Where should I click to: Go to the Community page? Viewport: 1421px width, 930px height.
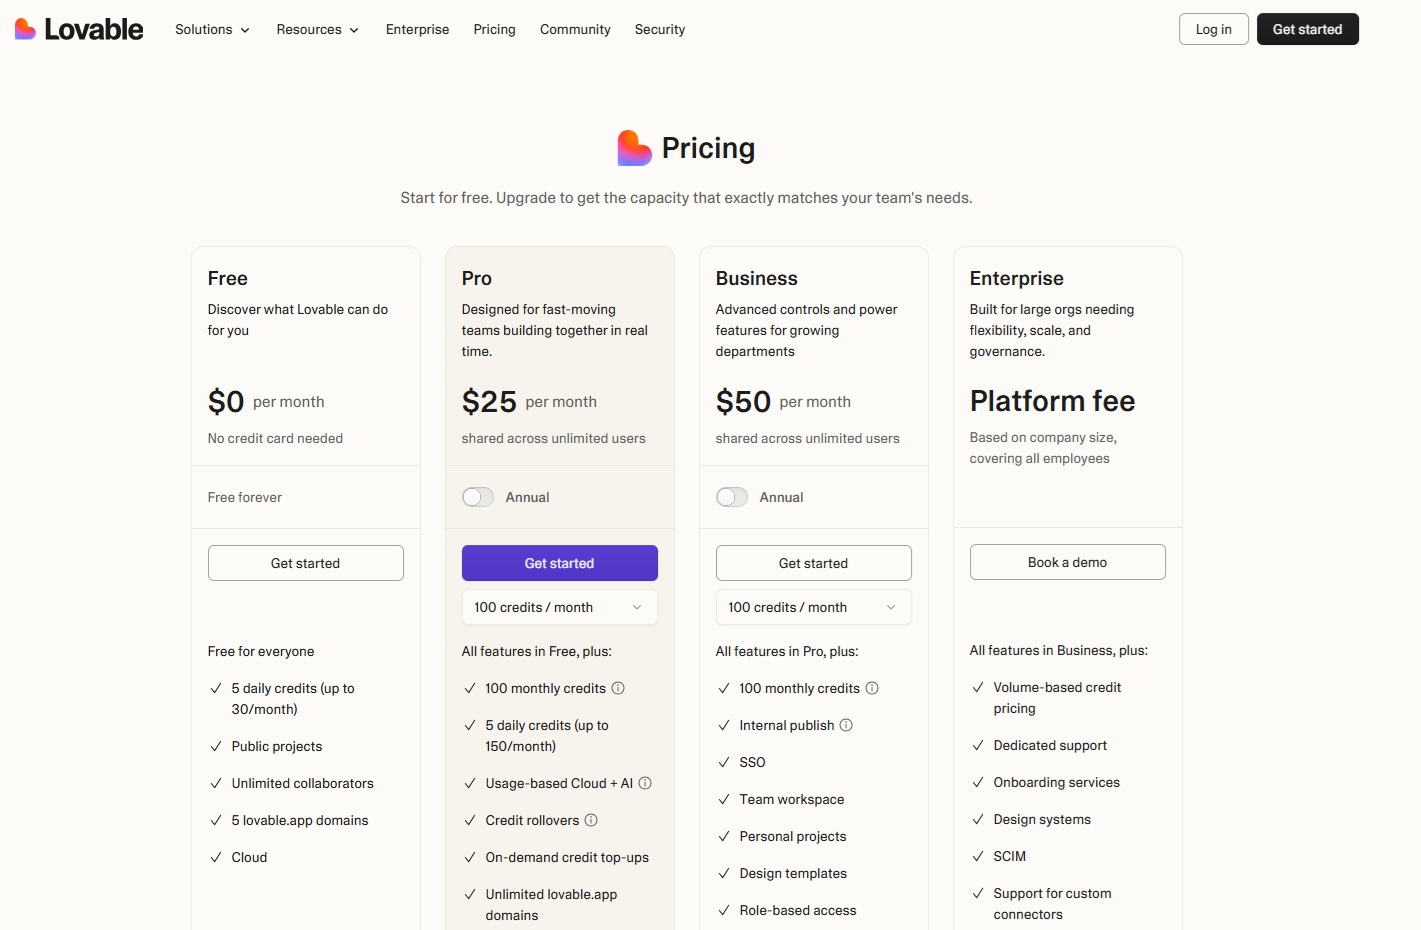[574, 30]
